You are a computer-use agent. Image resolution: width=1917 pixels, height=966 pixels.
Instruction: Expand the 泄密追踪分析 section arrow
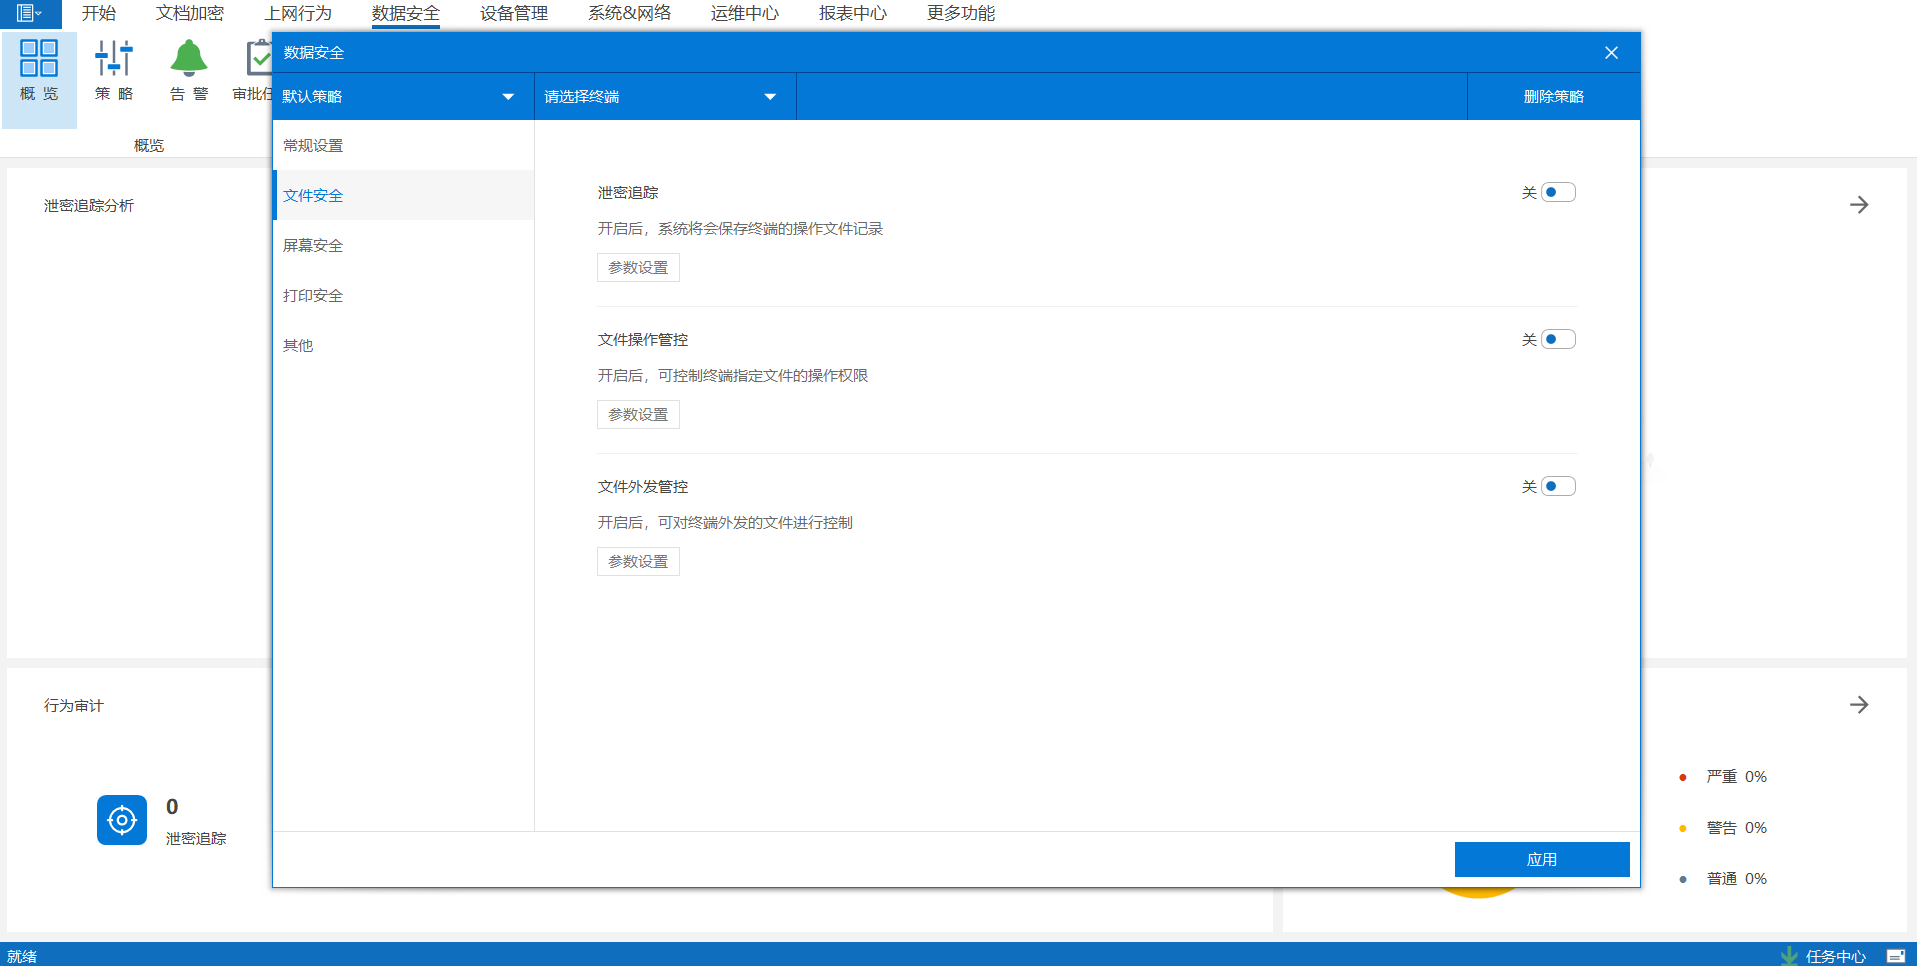point(1859,204)
